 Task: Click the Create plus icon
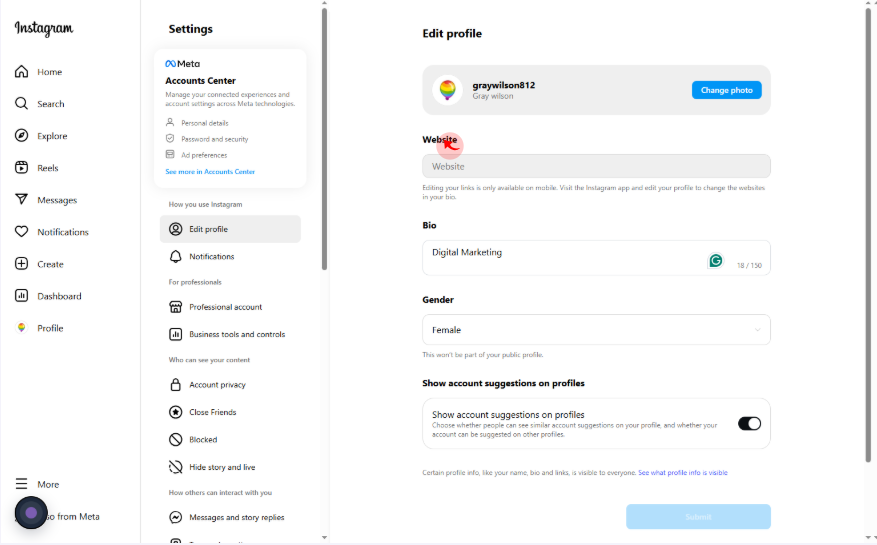[x=21, y=264]
